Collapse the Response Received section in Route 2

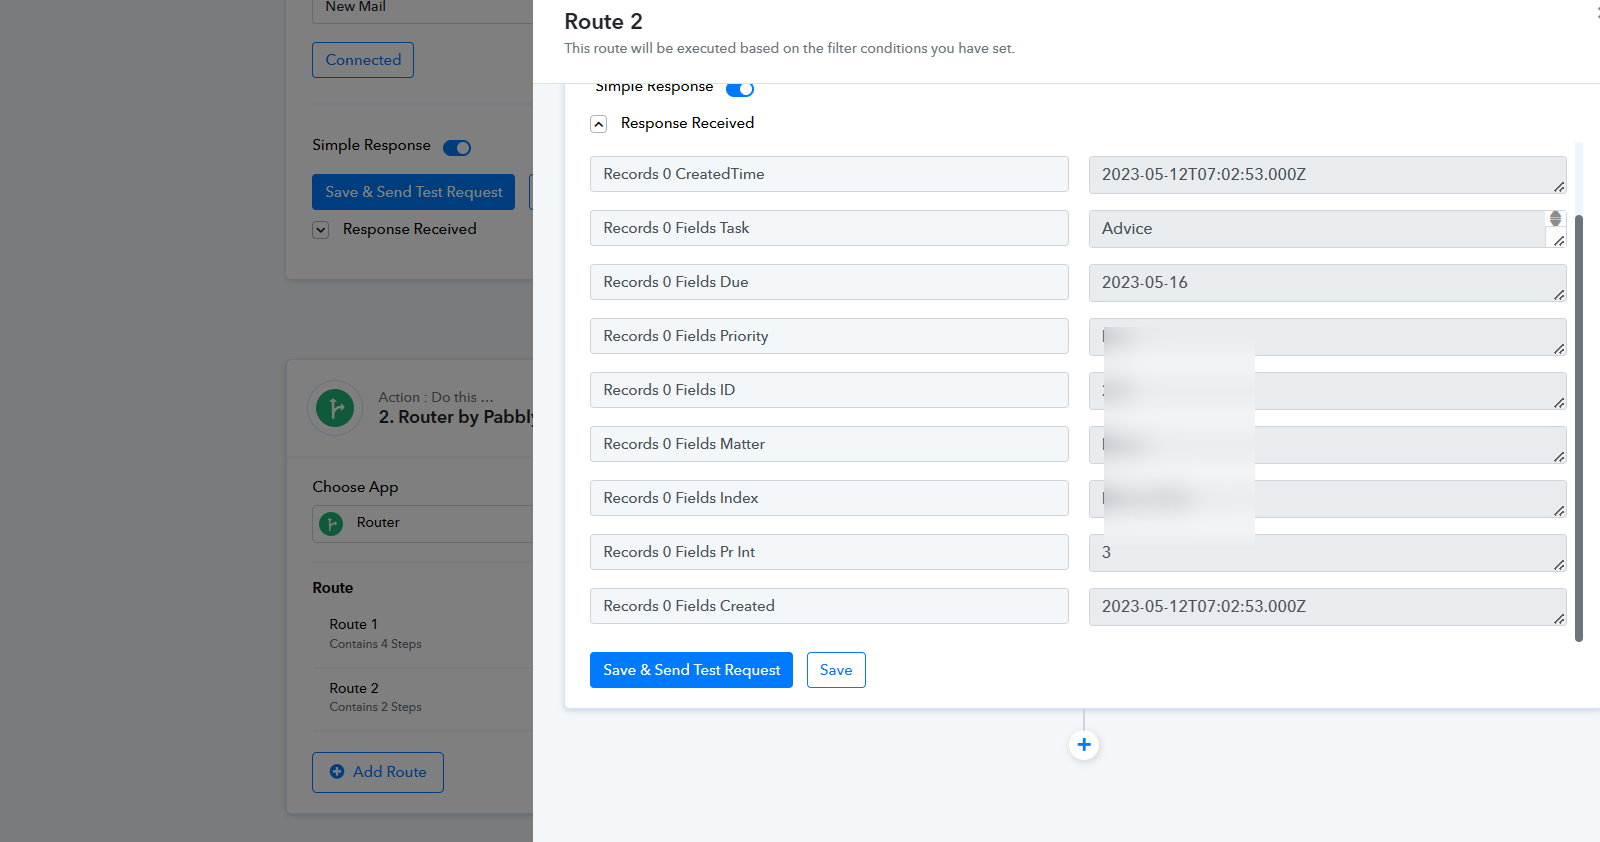(599, 124)
